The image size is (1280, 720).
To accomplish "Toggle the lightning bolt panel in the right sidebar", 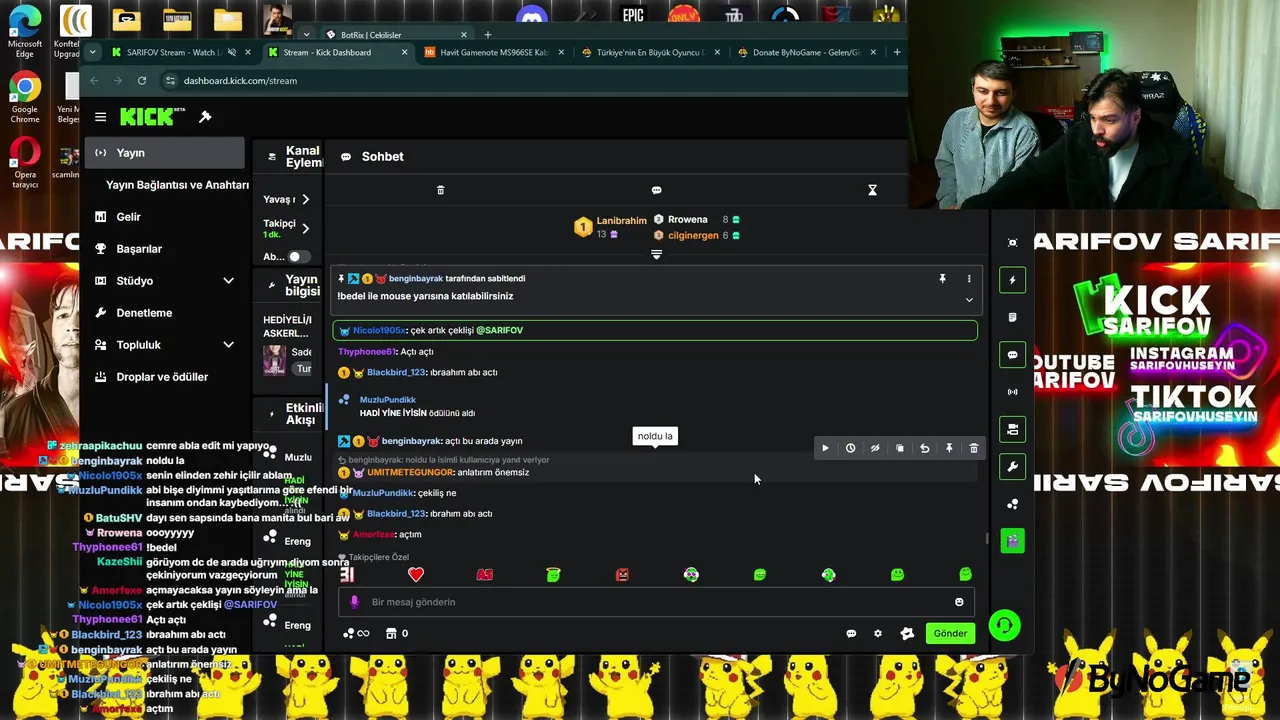I will [1012, 280].
